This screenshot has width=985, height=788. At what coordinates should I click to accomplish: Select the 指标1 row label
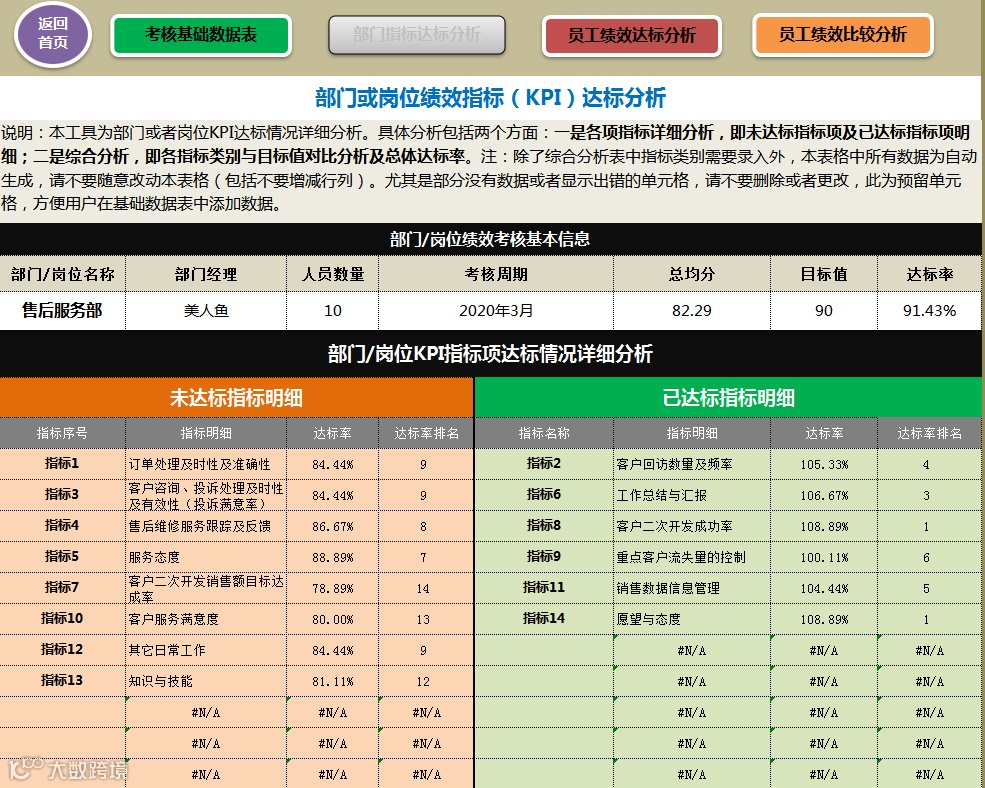(62, 464)
